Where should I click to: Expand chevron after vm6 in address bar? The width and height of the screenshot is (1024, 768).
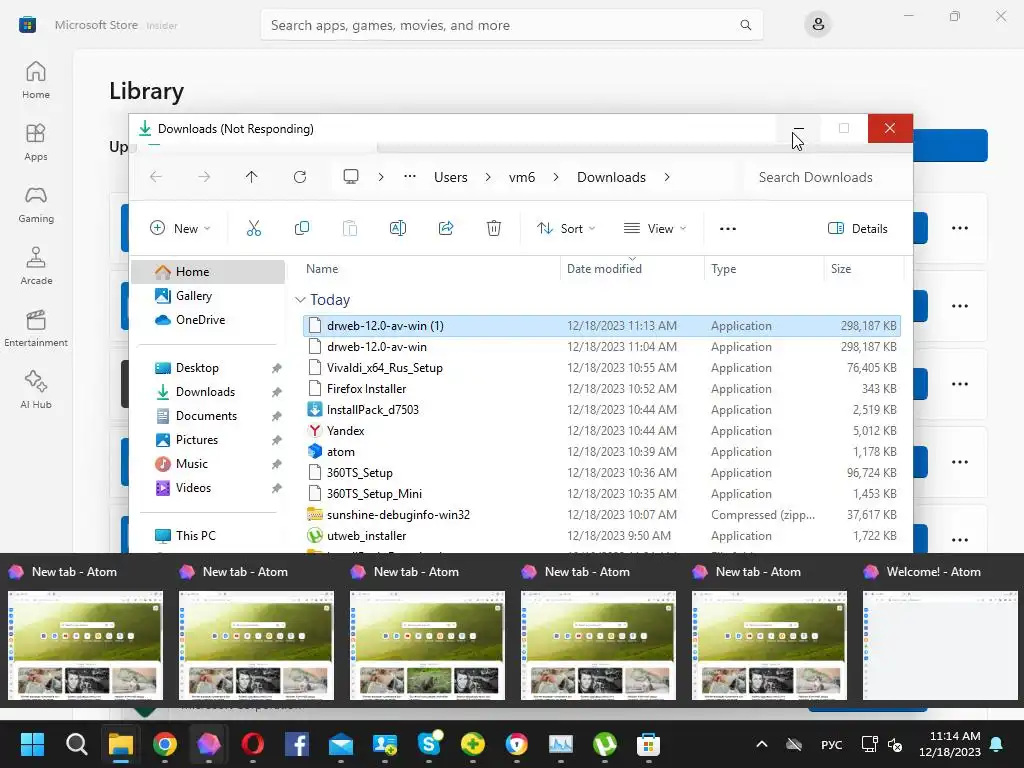pyautogui.click(x=556, y=177)
